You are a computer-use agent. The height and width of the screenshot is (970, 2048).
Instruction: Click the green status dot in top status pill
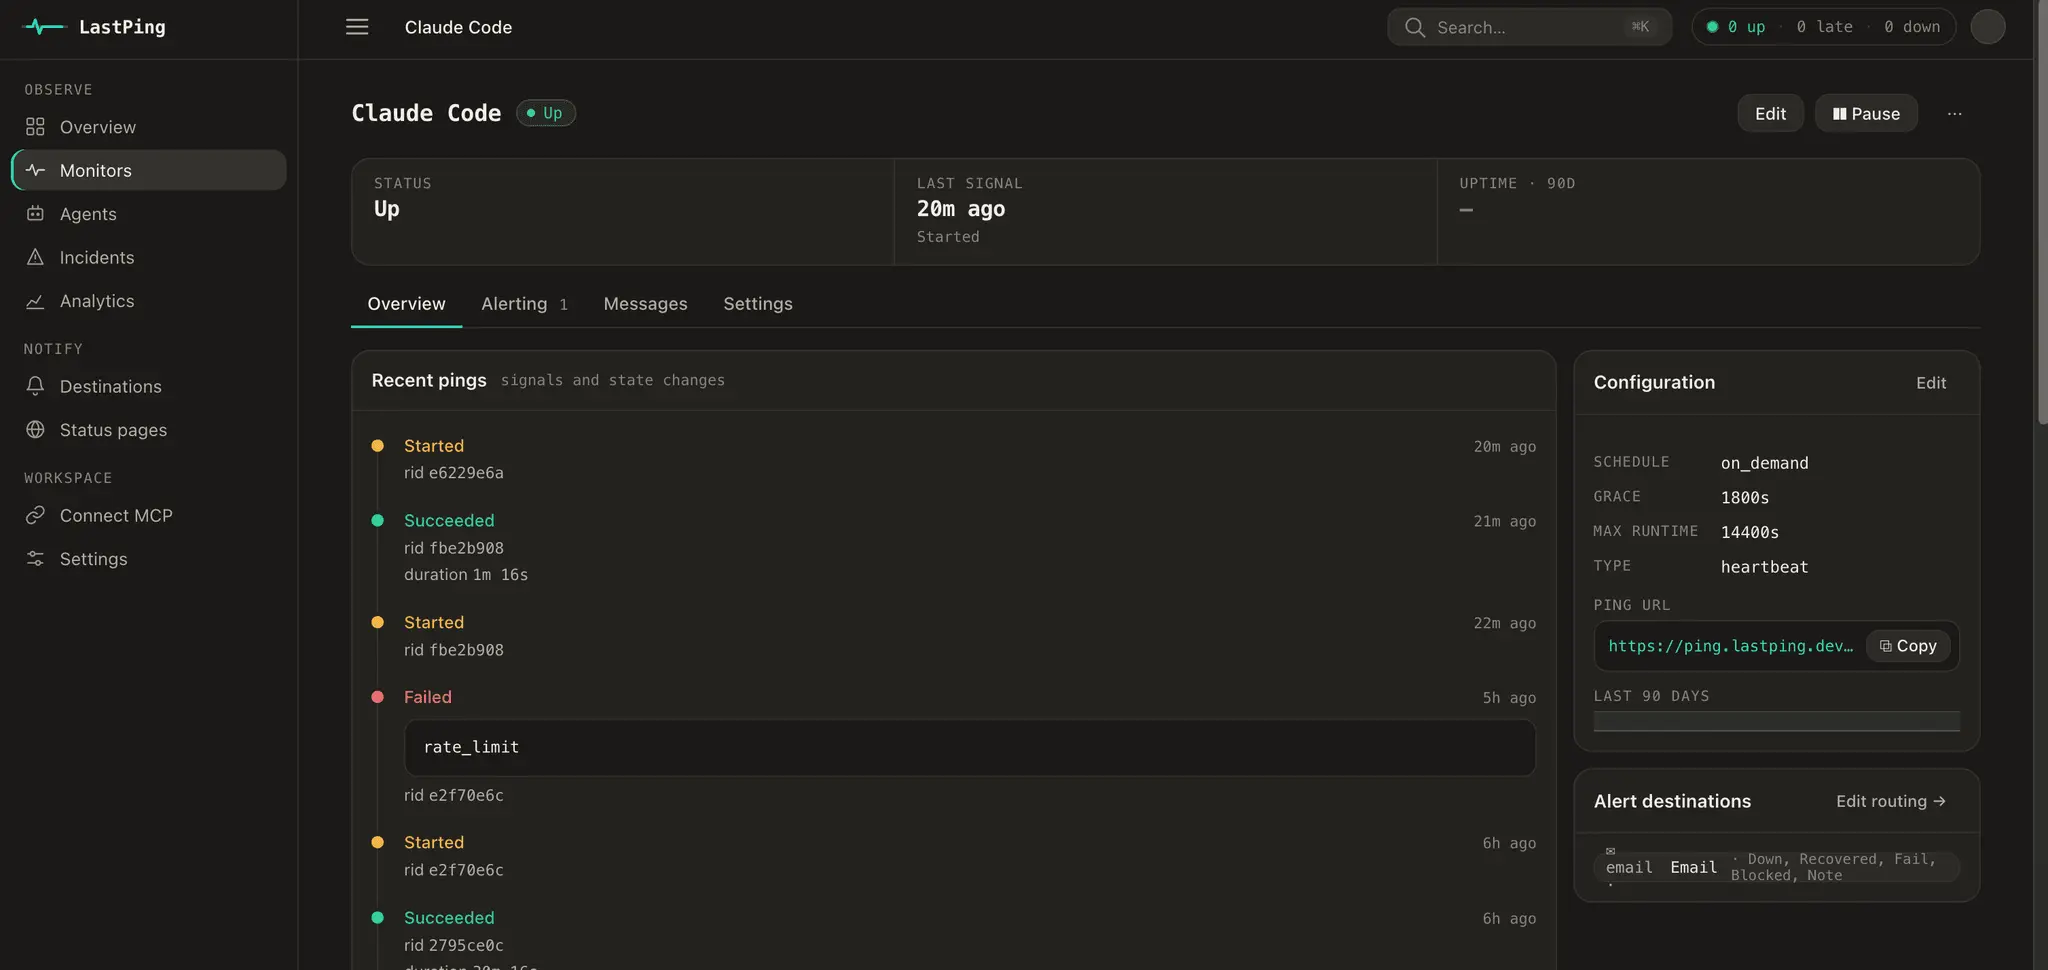click(1712, 27)
